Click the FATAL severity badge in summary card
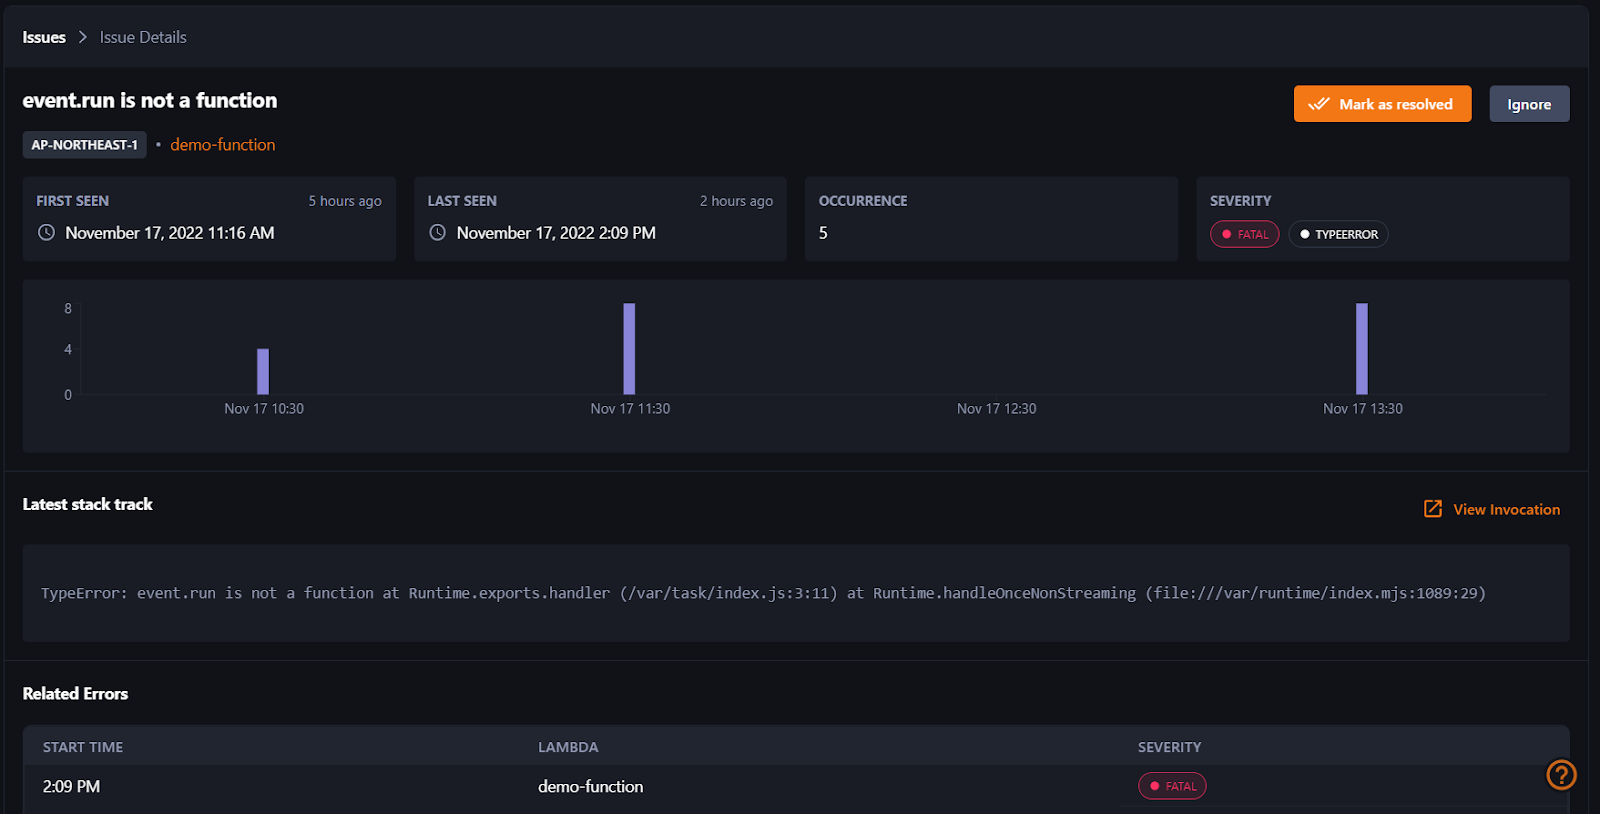This screenshot has width=1600, height=814. [1244, 234]
